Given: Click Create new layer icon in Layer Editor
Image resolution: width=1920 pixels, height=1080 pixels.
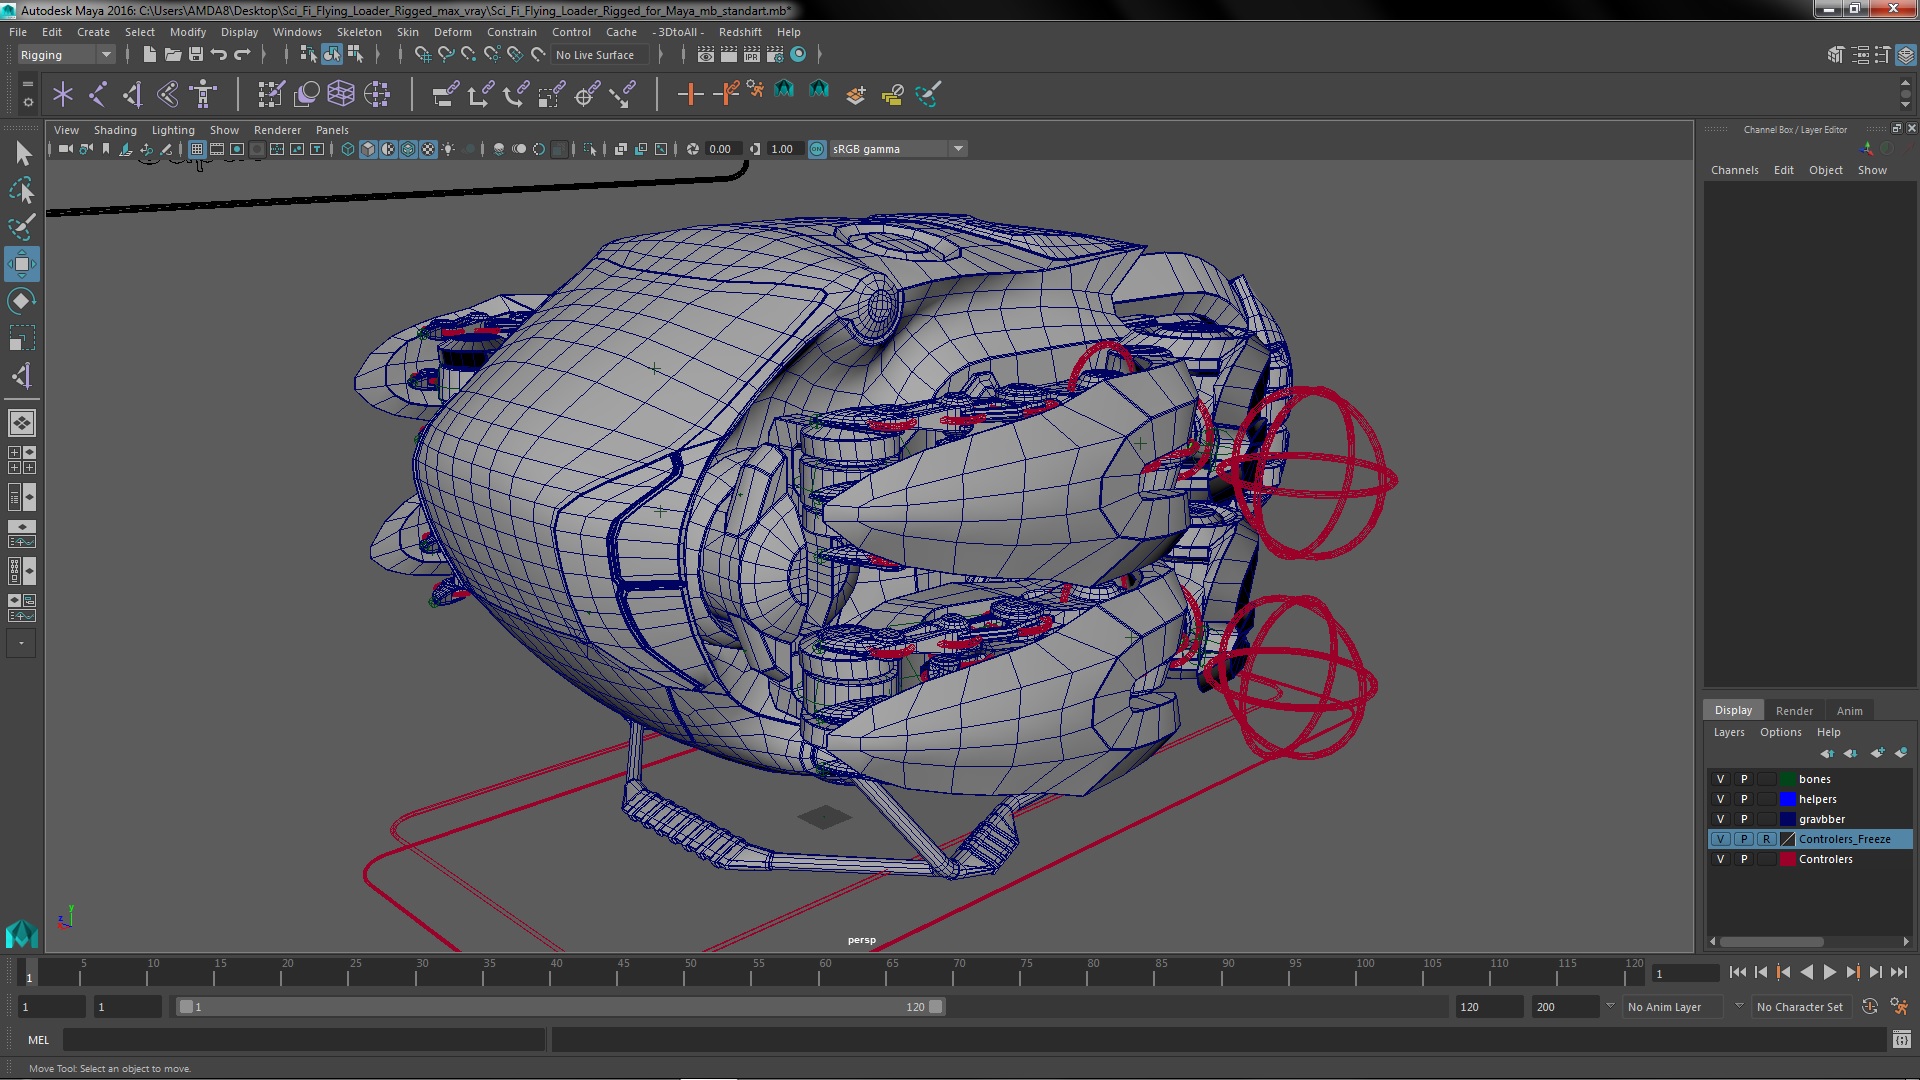Looking at the screenshot, I should coord(1878,753).
